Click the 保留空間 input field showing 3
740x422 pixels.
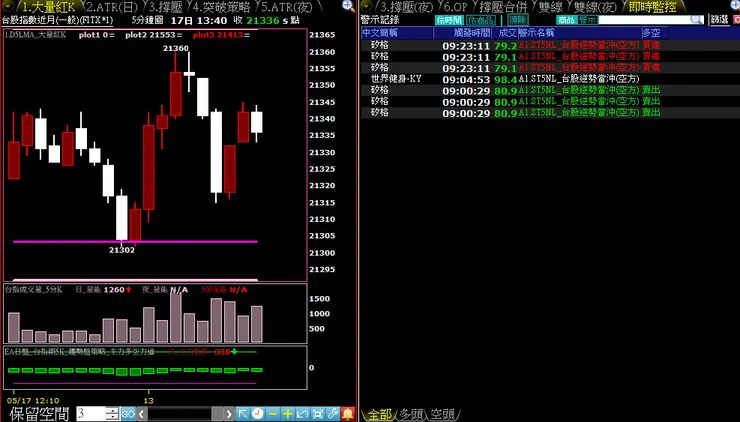pos(91,414)
